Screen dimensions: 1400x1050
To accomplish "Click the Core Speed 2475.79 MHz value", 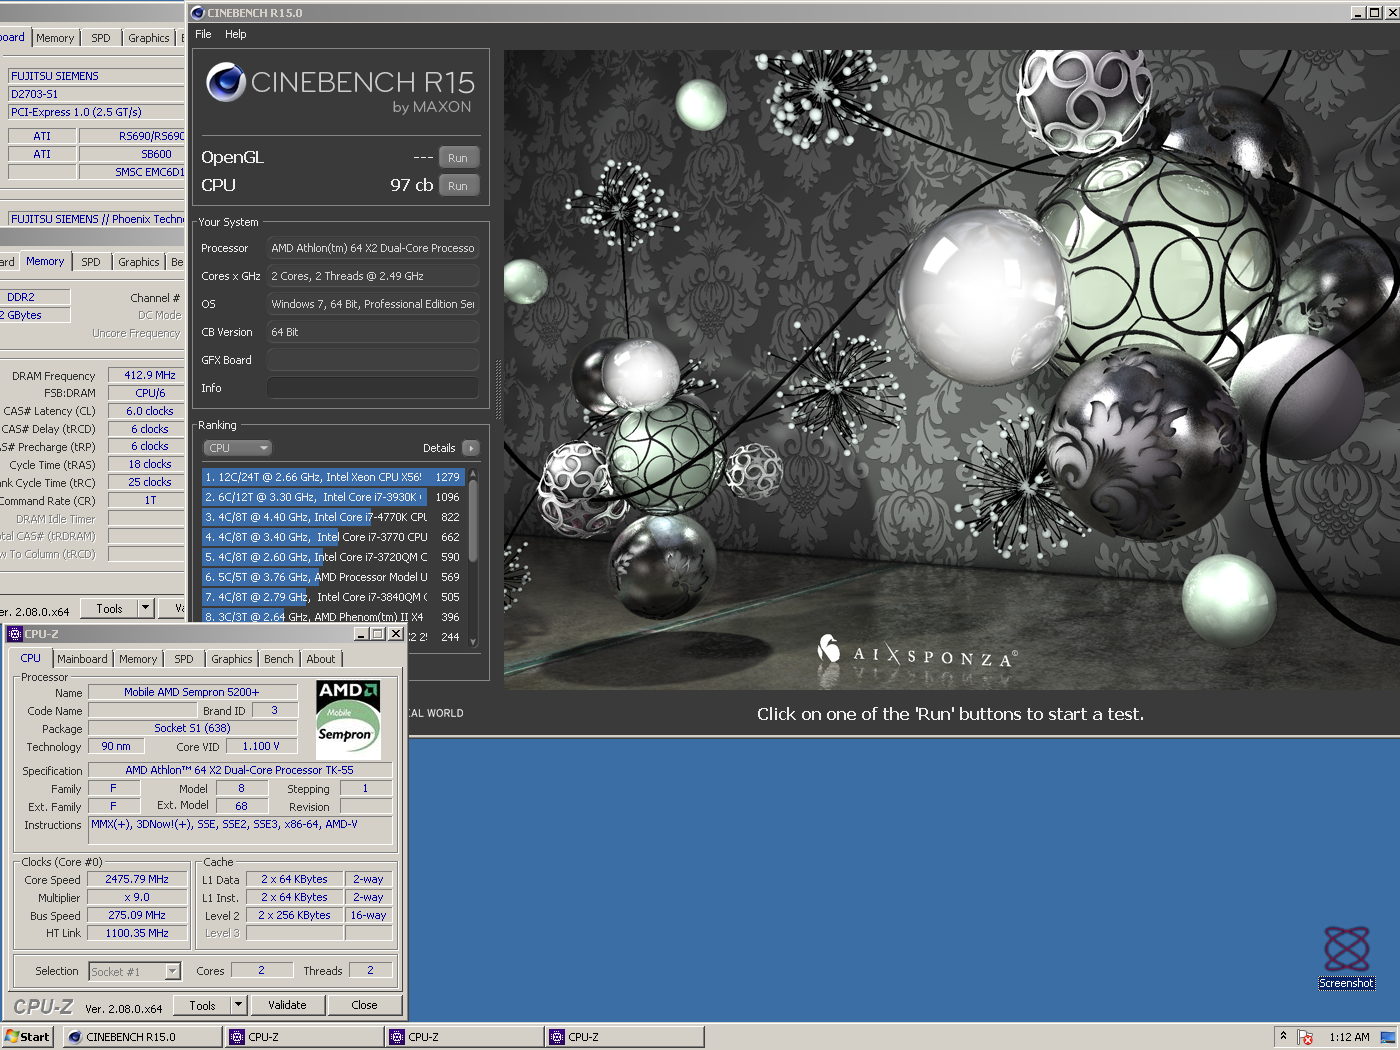I will [x=137, y=879].
